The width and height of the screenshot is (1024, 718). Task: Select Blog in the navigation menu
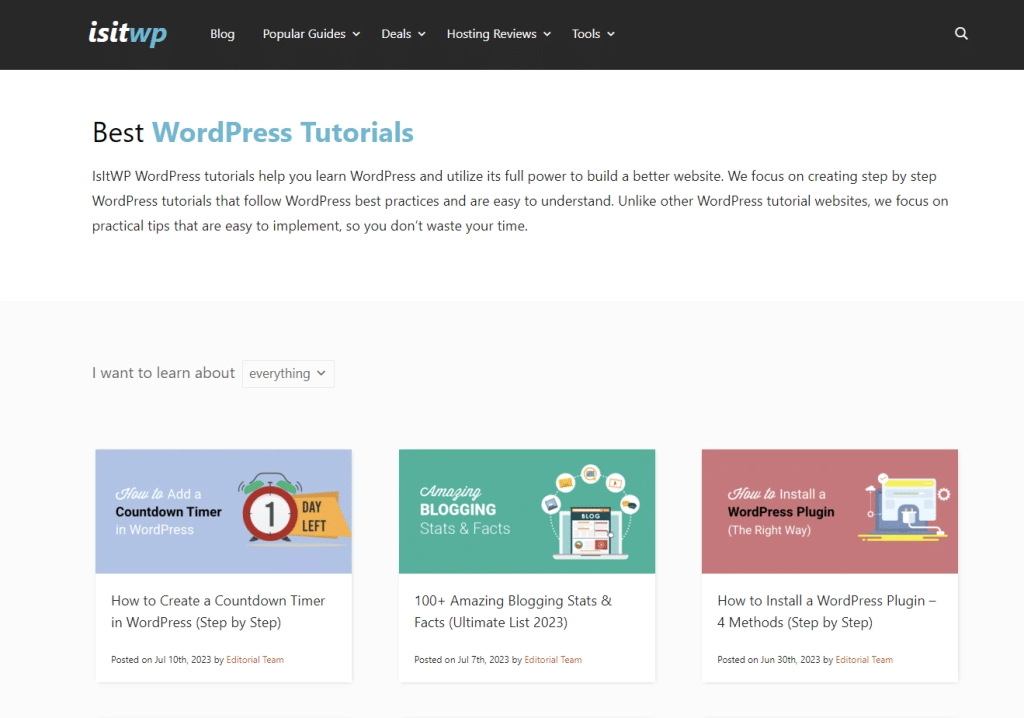222,33
